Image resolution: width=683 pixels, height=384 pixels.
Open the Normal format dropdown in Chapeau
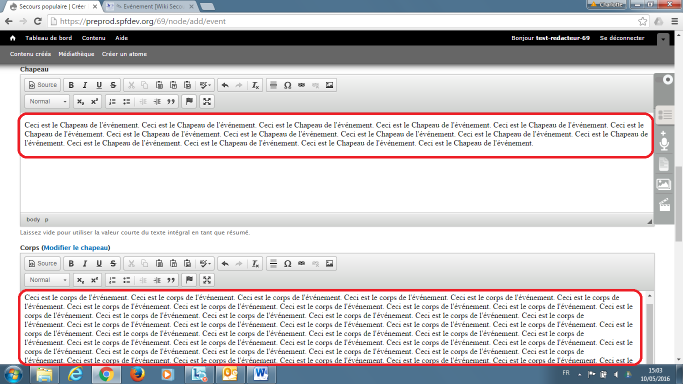click(47, 101)
